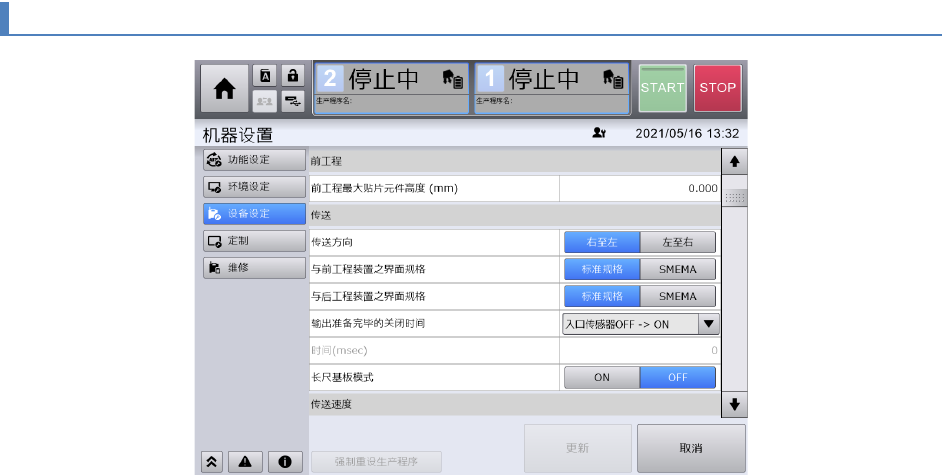Edit the 0.000 component height field
Image resolution: width=942 pixels, height=475 pixels.
640,188
